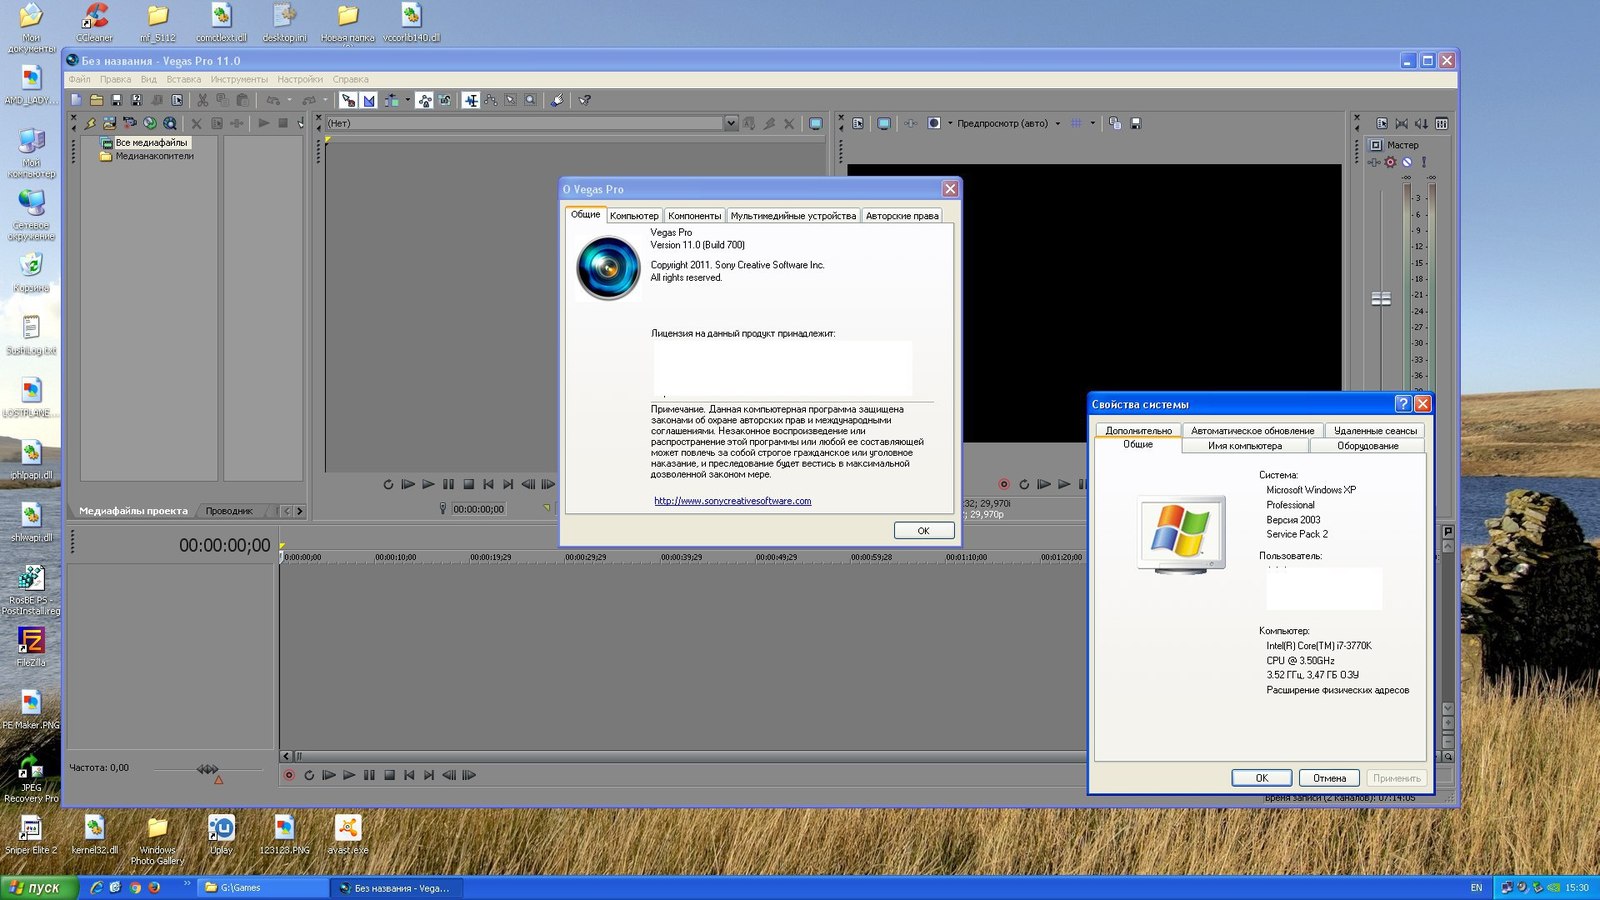1600x900 pixels.
Task: Click the video preview on external monitor icon
Action: pos(884,123)
